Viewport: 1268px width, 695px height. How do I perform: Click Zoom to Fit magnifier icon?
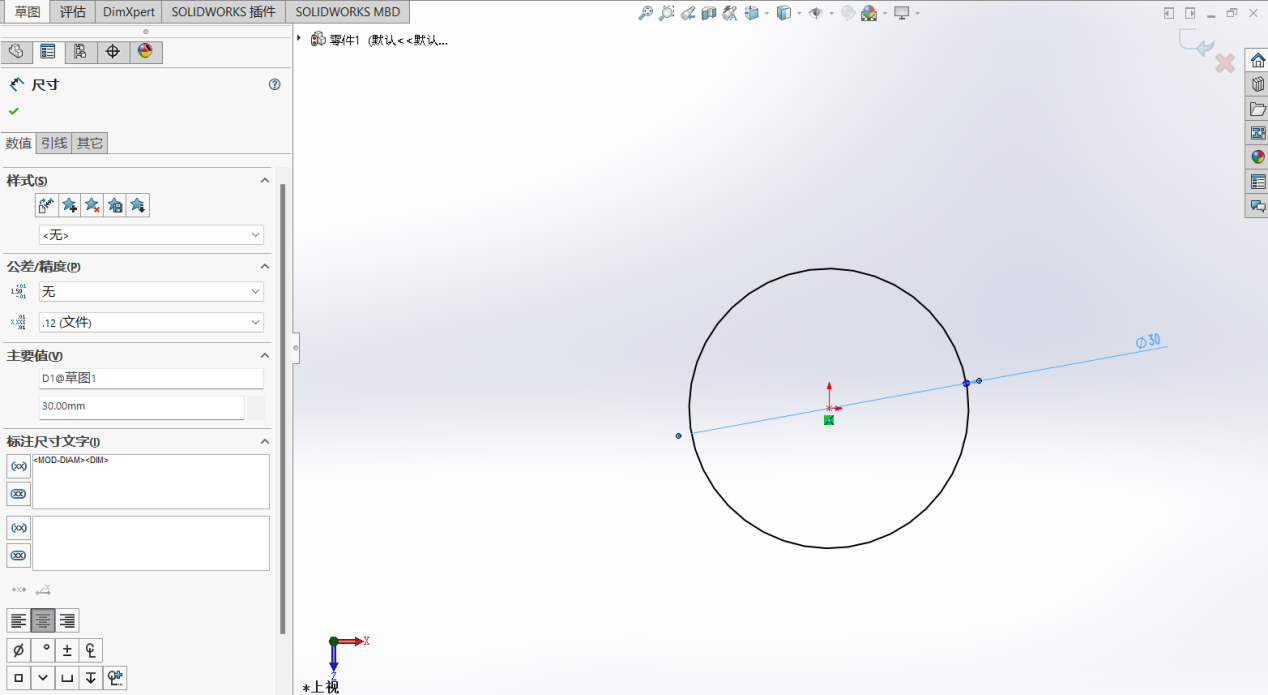tap(645, 13)
